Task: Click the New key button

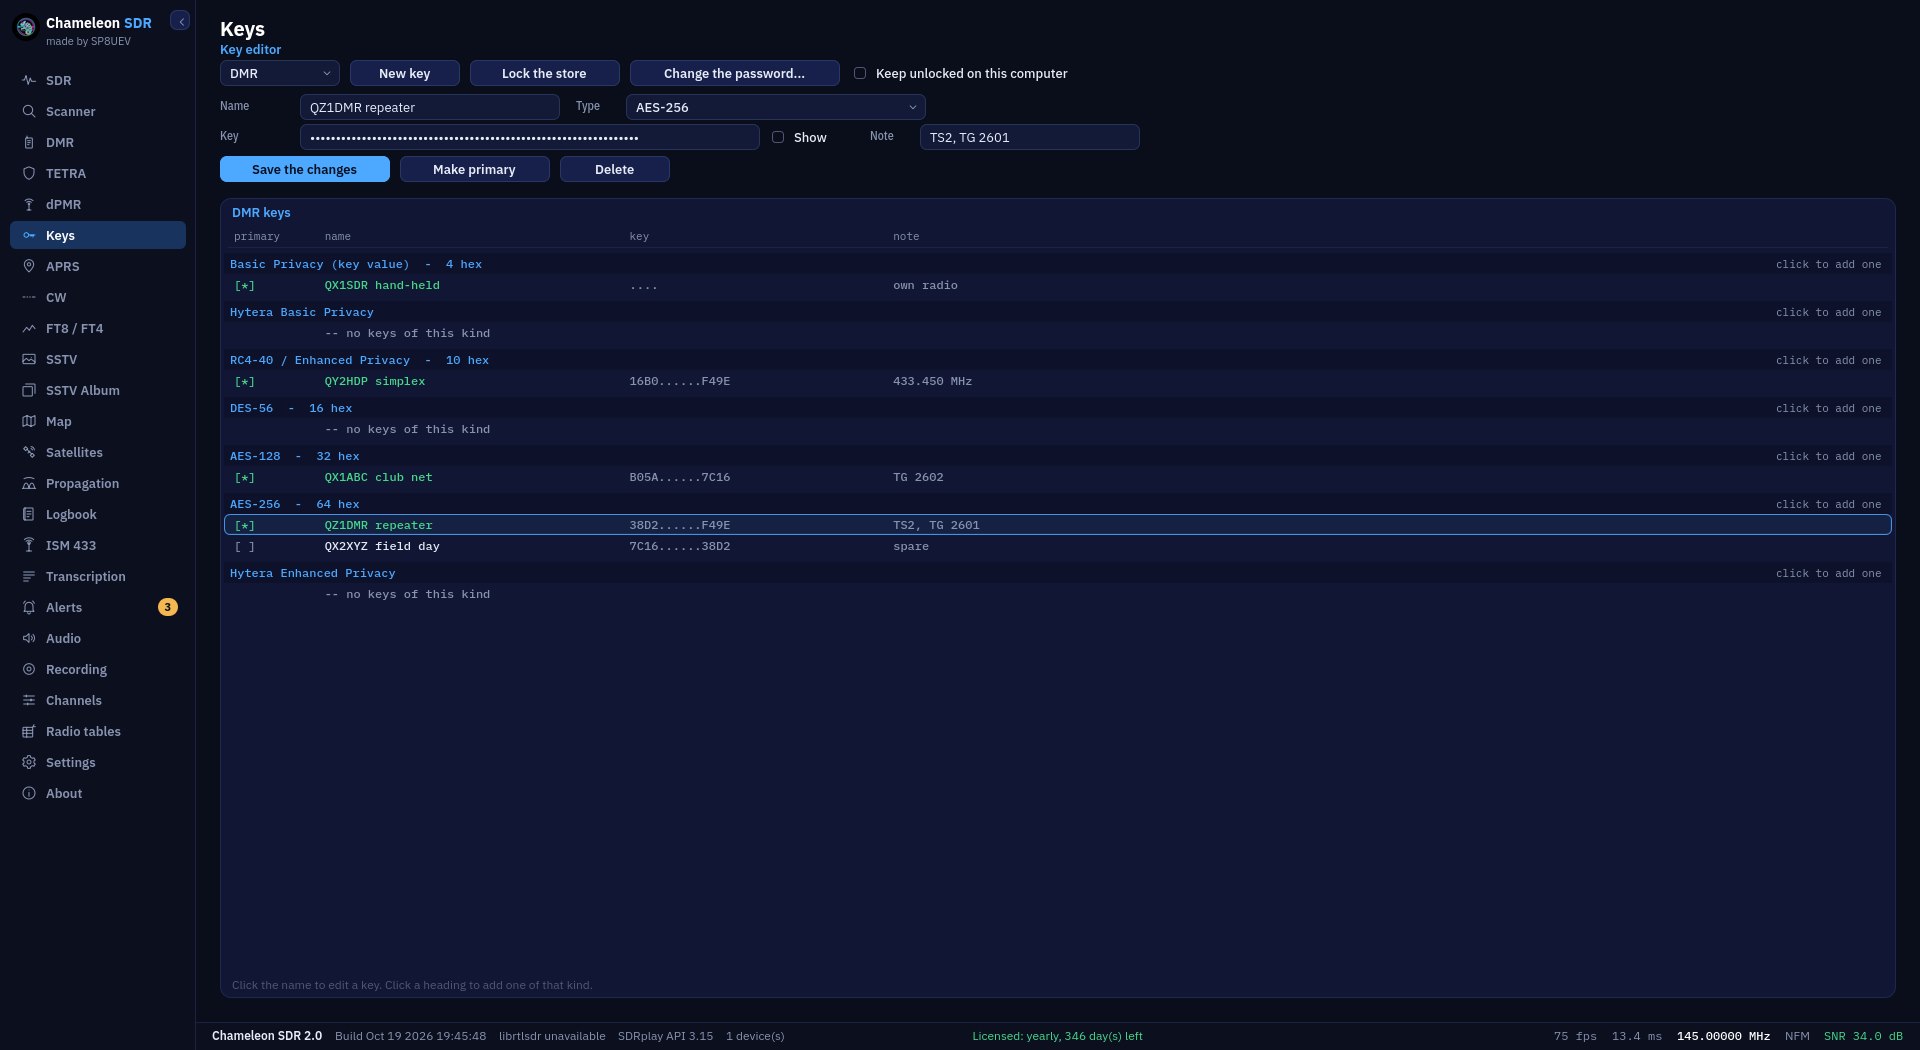Action: click(405, 73)
